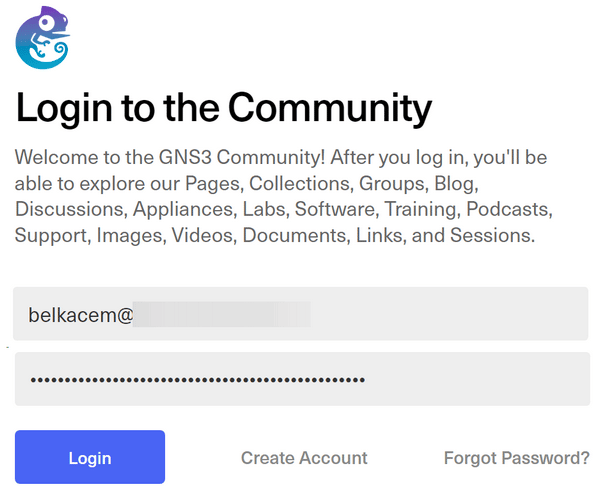Click the Forgot Password? link
600x486 pixels.
coord(516,458)
